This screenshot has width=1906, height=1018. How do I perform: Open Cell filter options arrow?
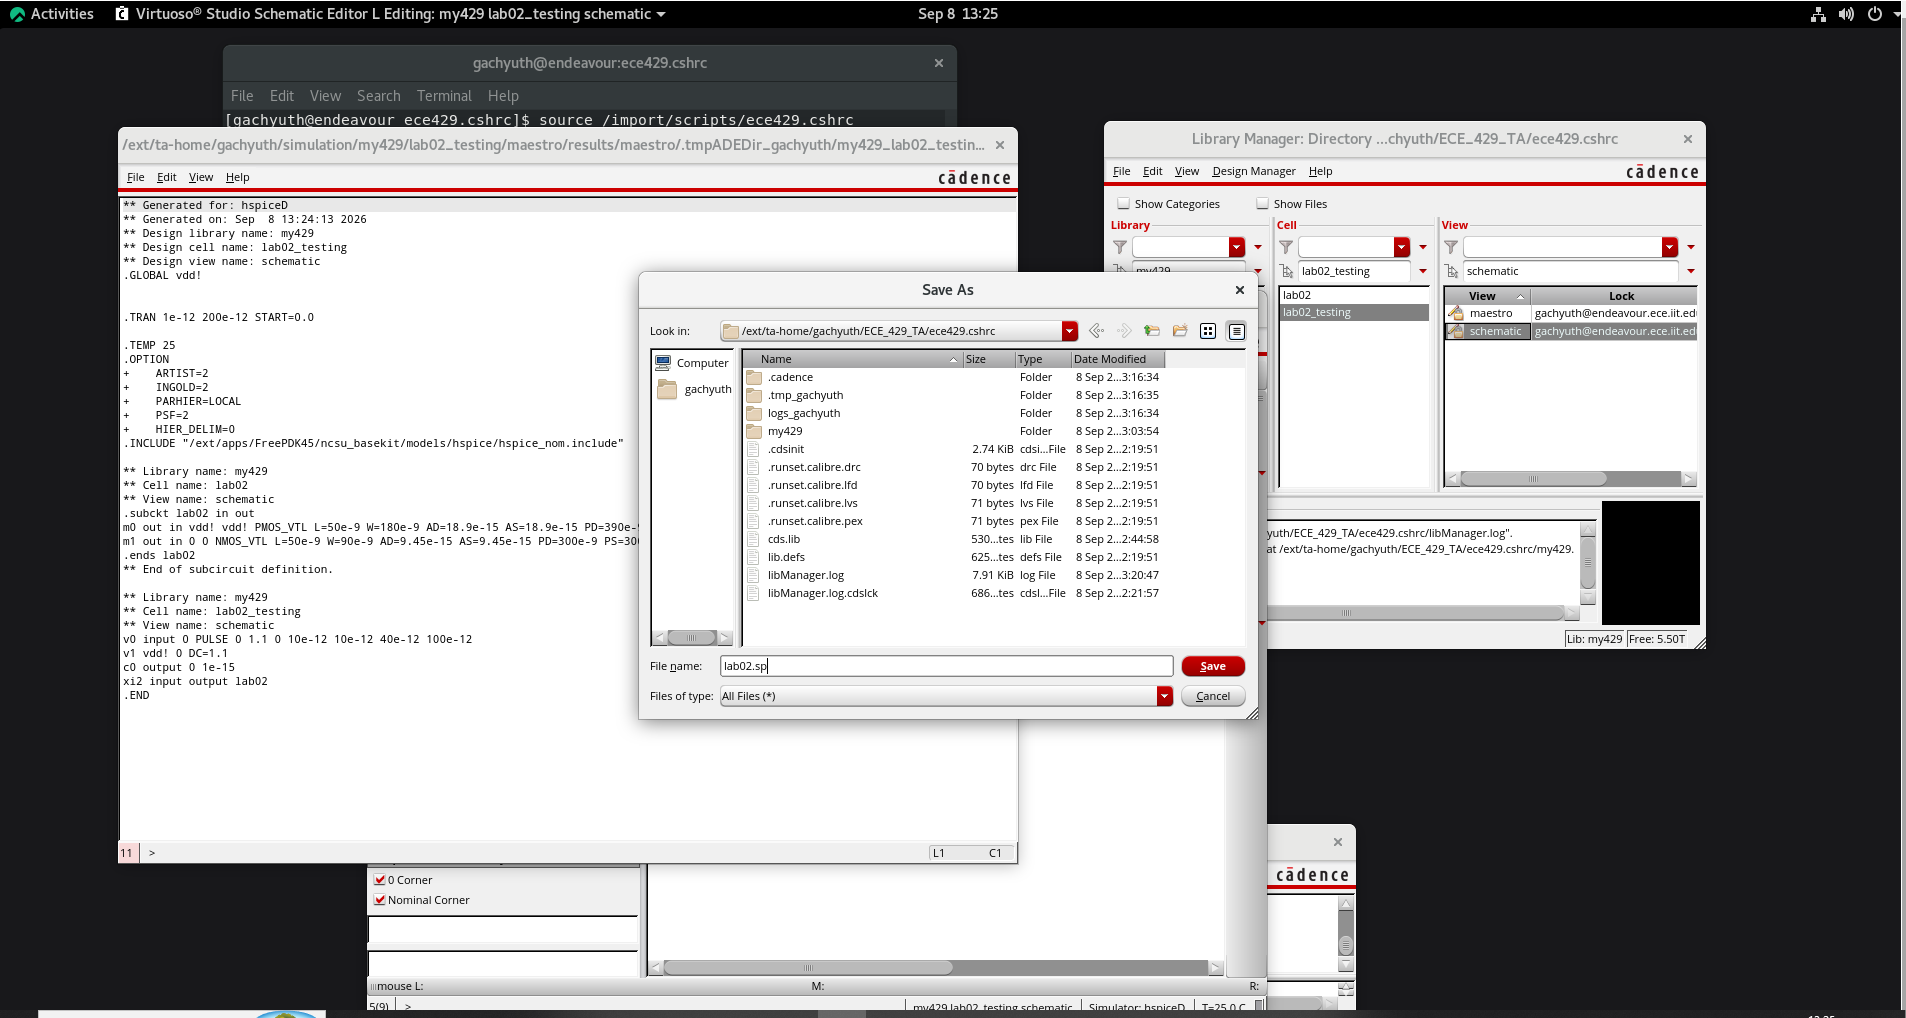pos(1423,247)
